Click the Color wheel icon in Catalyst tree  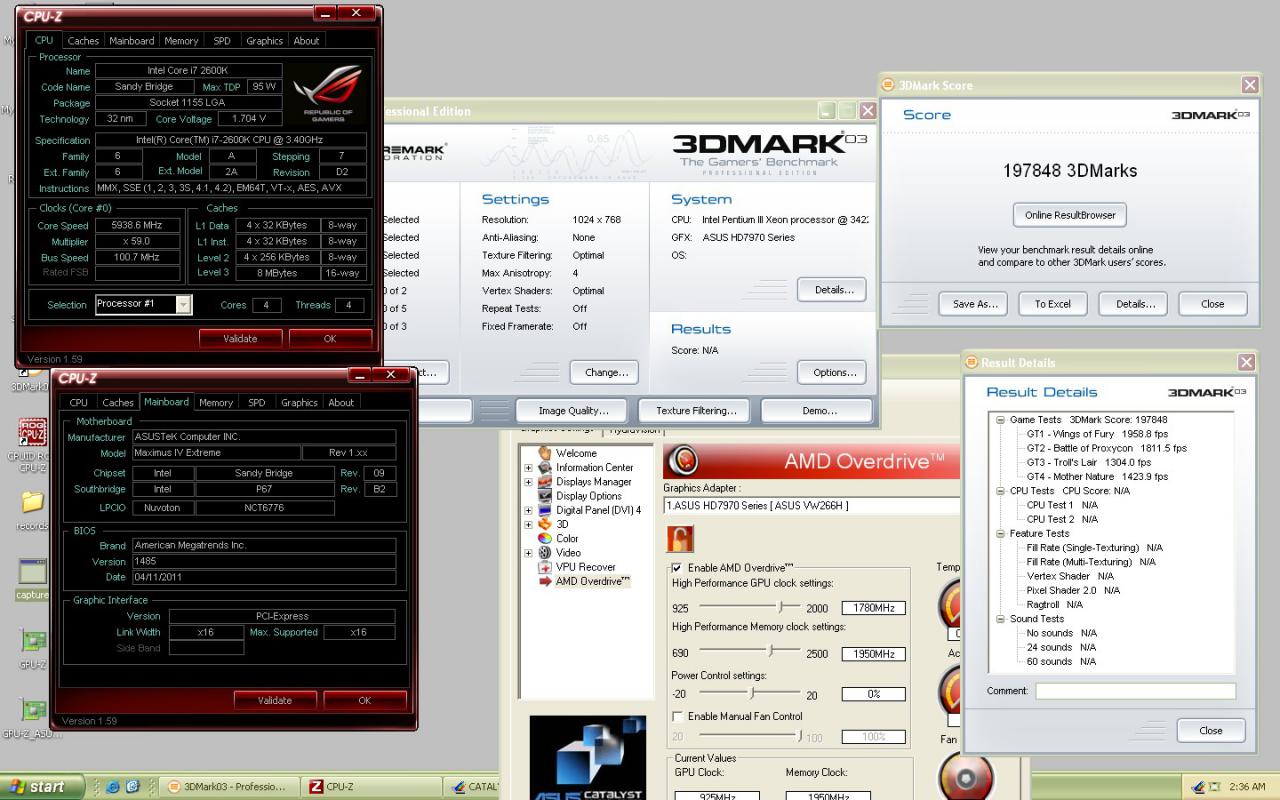[545, 538]
